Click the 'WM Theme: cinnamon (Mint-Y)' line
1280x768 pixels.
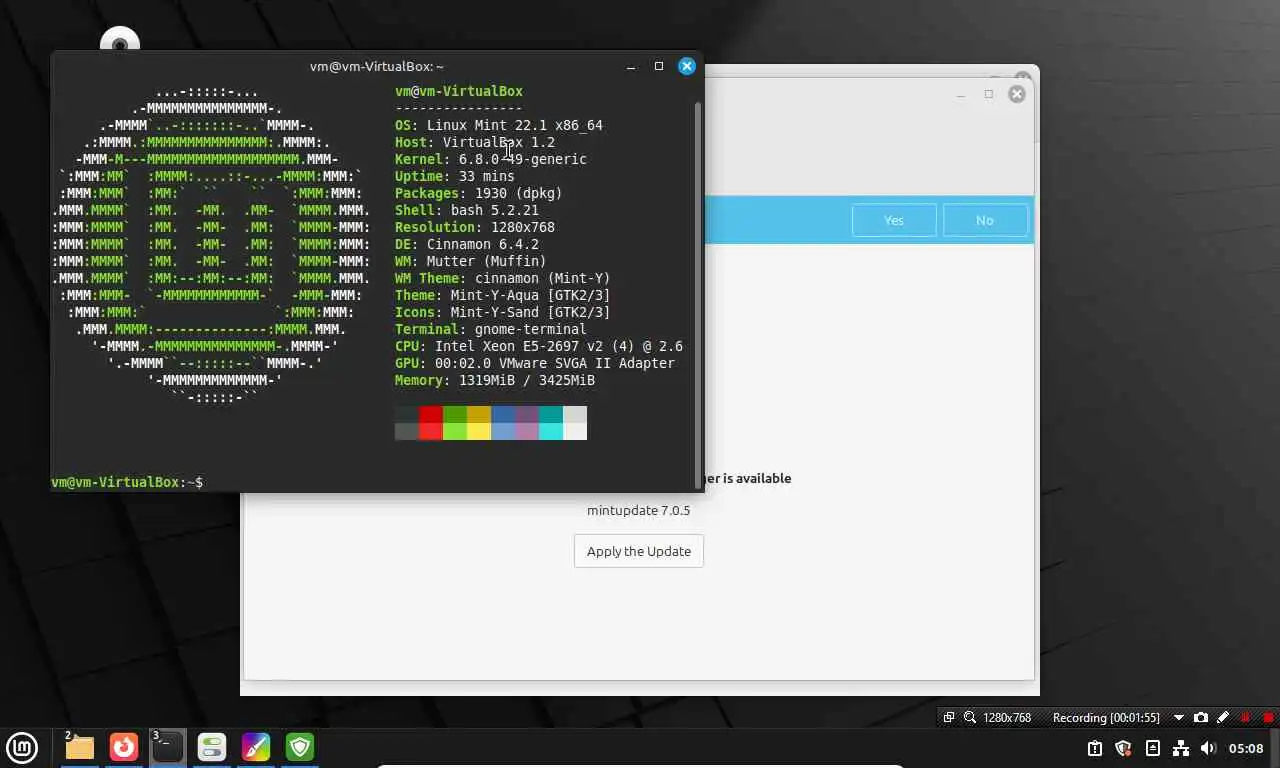pos(503,278)
